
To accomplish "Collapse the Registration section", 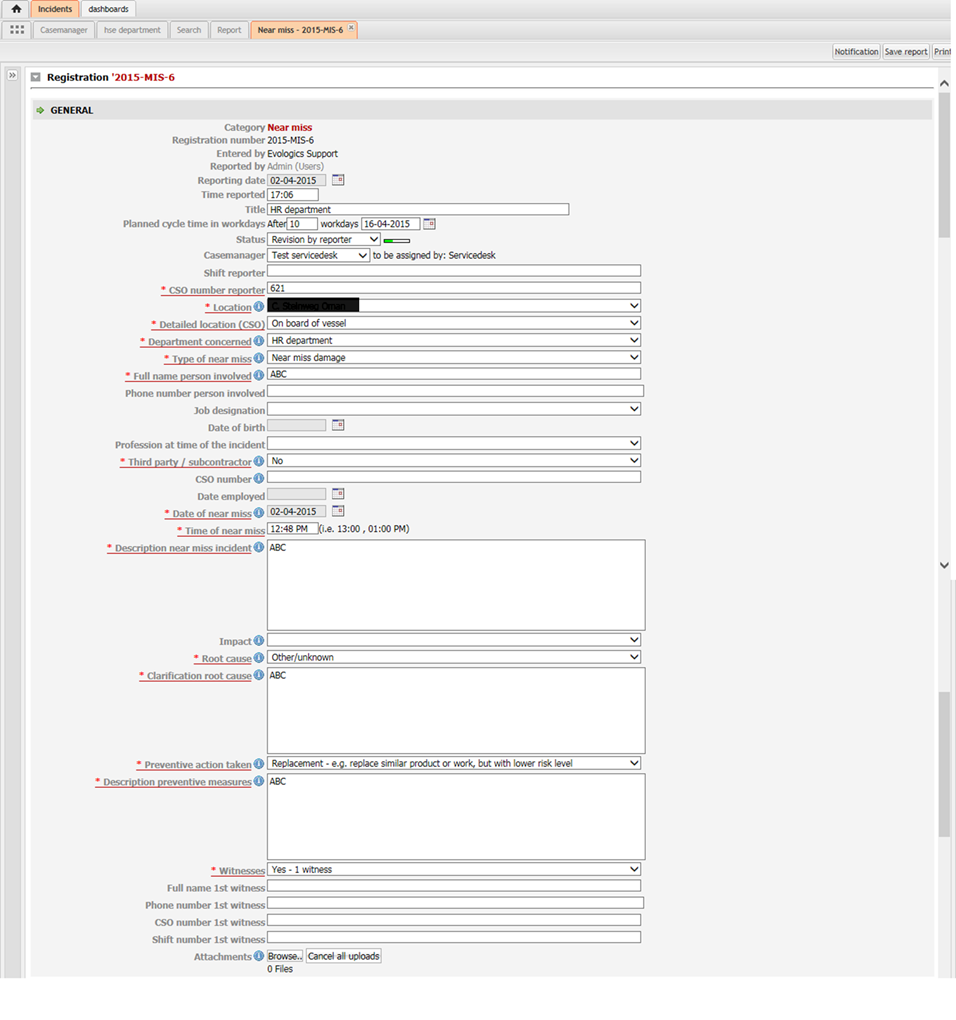I will [36, 77].
